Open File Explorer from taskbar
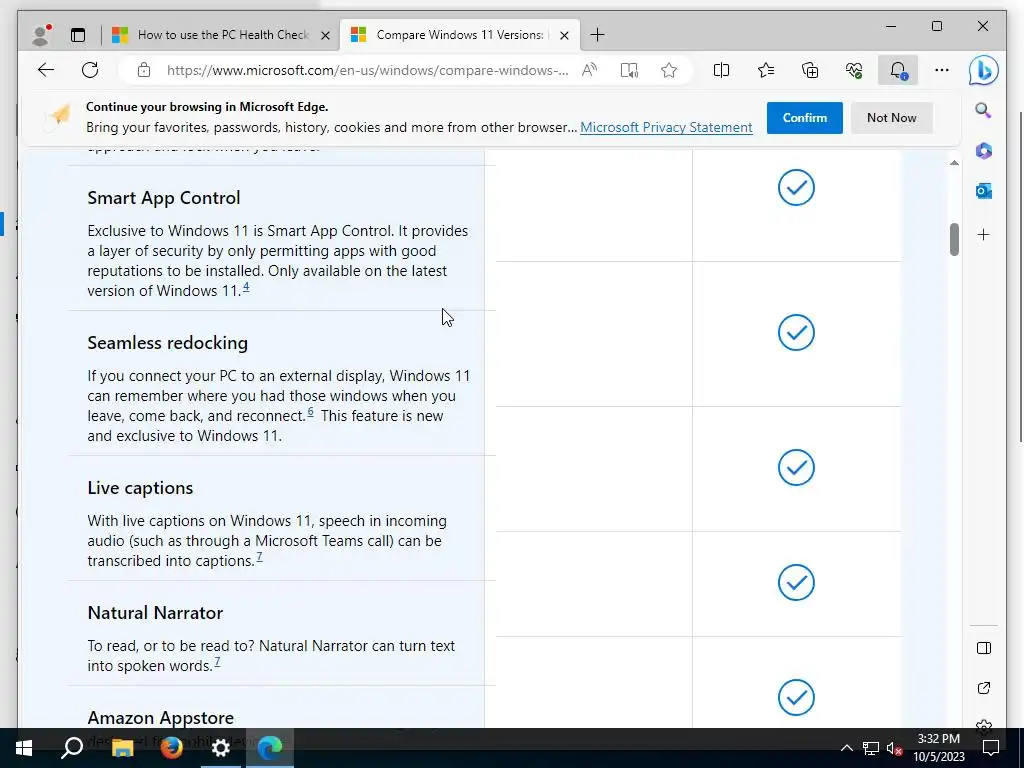This screenshot has width=1024, height=768. pyautogui.click(x=122, y=748)
